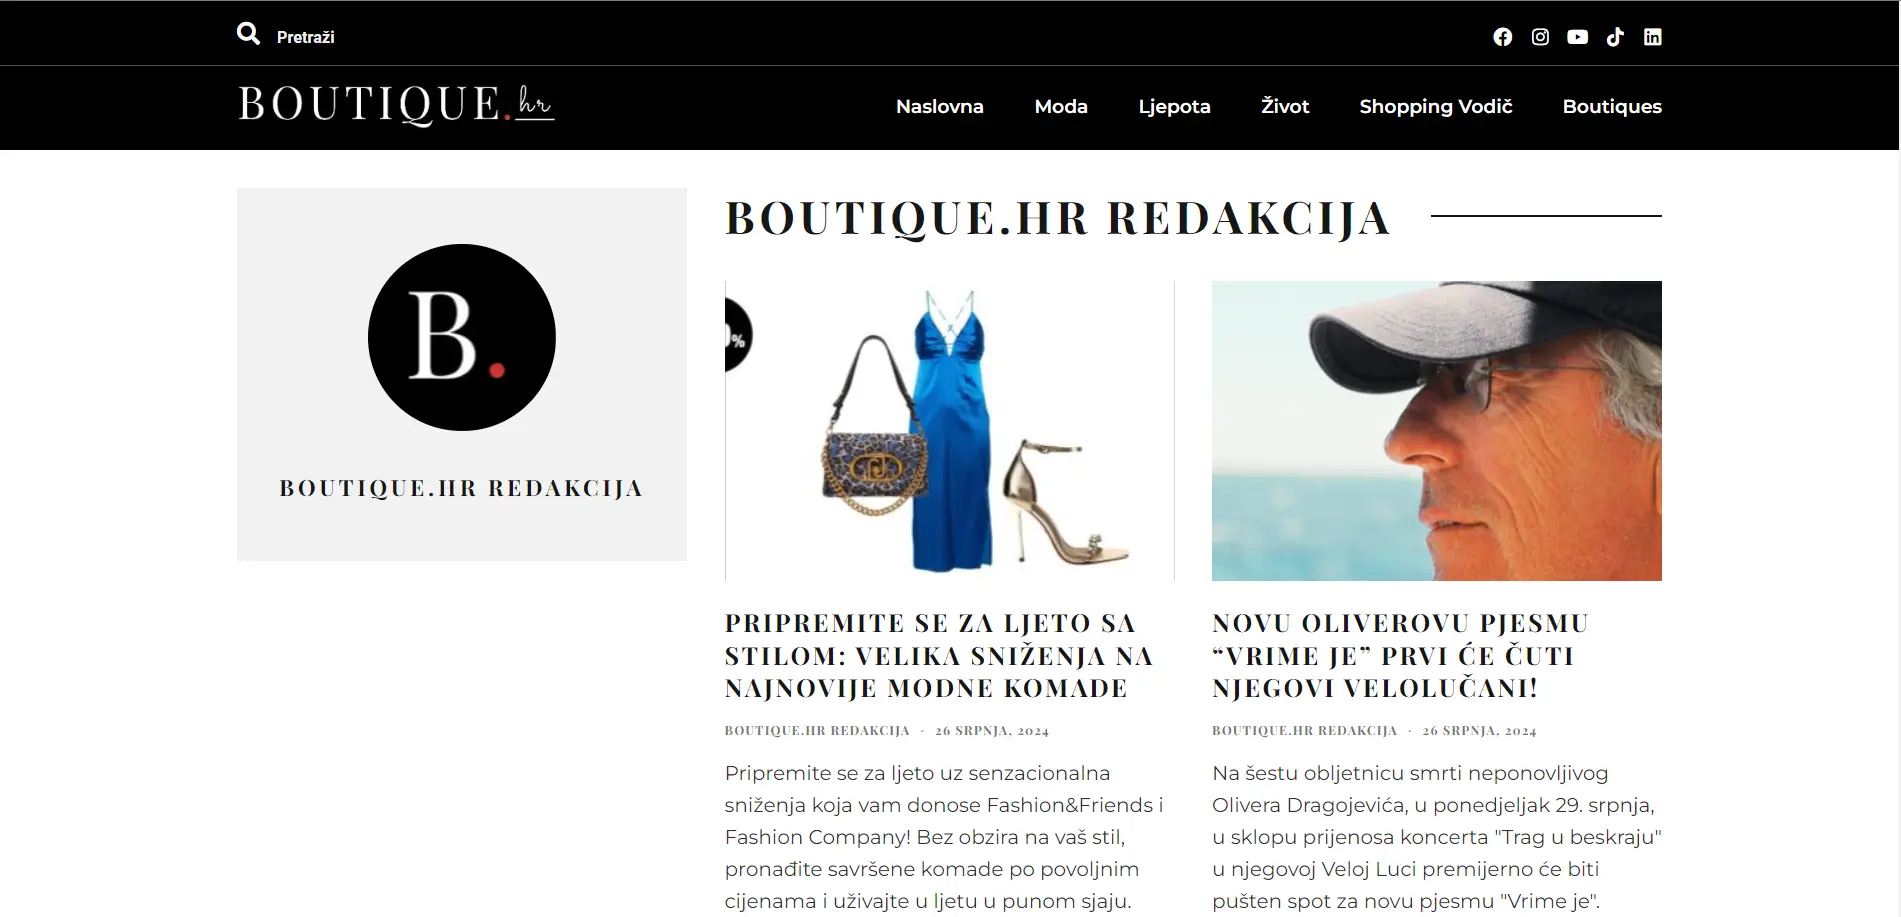
Task: Click author link under the Oliver article
Action: (1304, 731)
